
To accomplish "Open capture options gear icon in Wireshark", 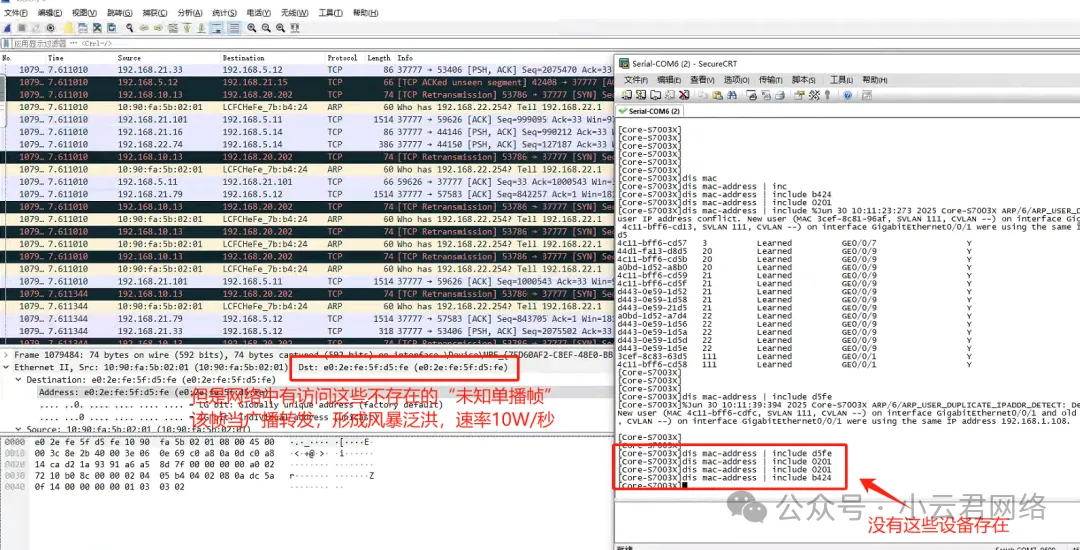I will click(x=51, y=28).
